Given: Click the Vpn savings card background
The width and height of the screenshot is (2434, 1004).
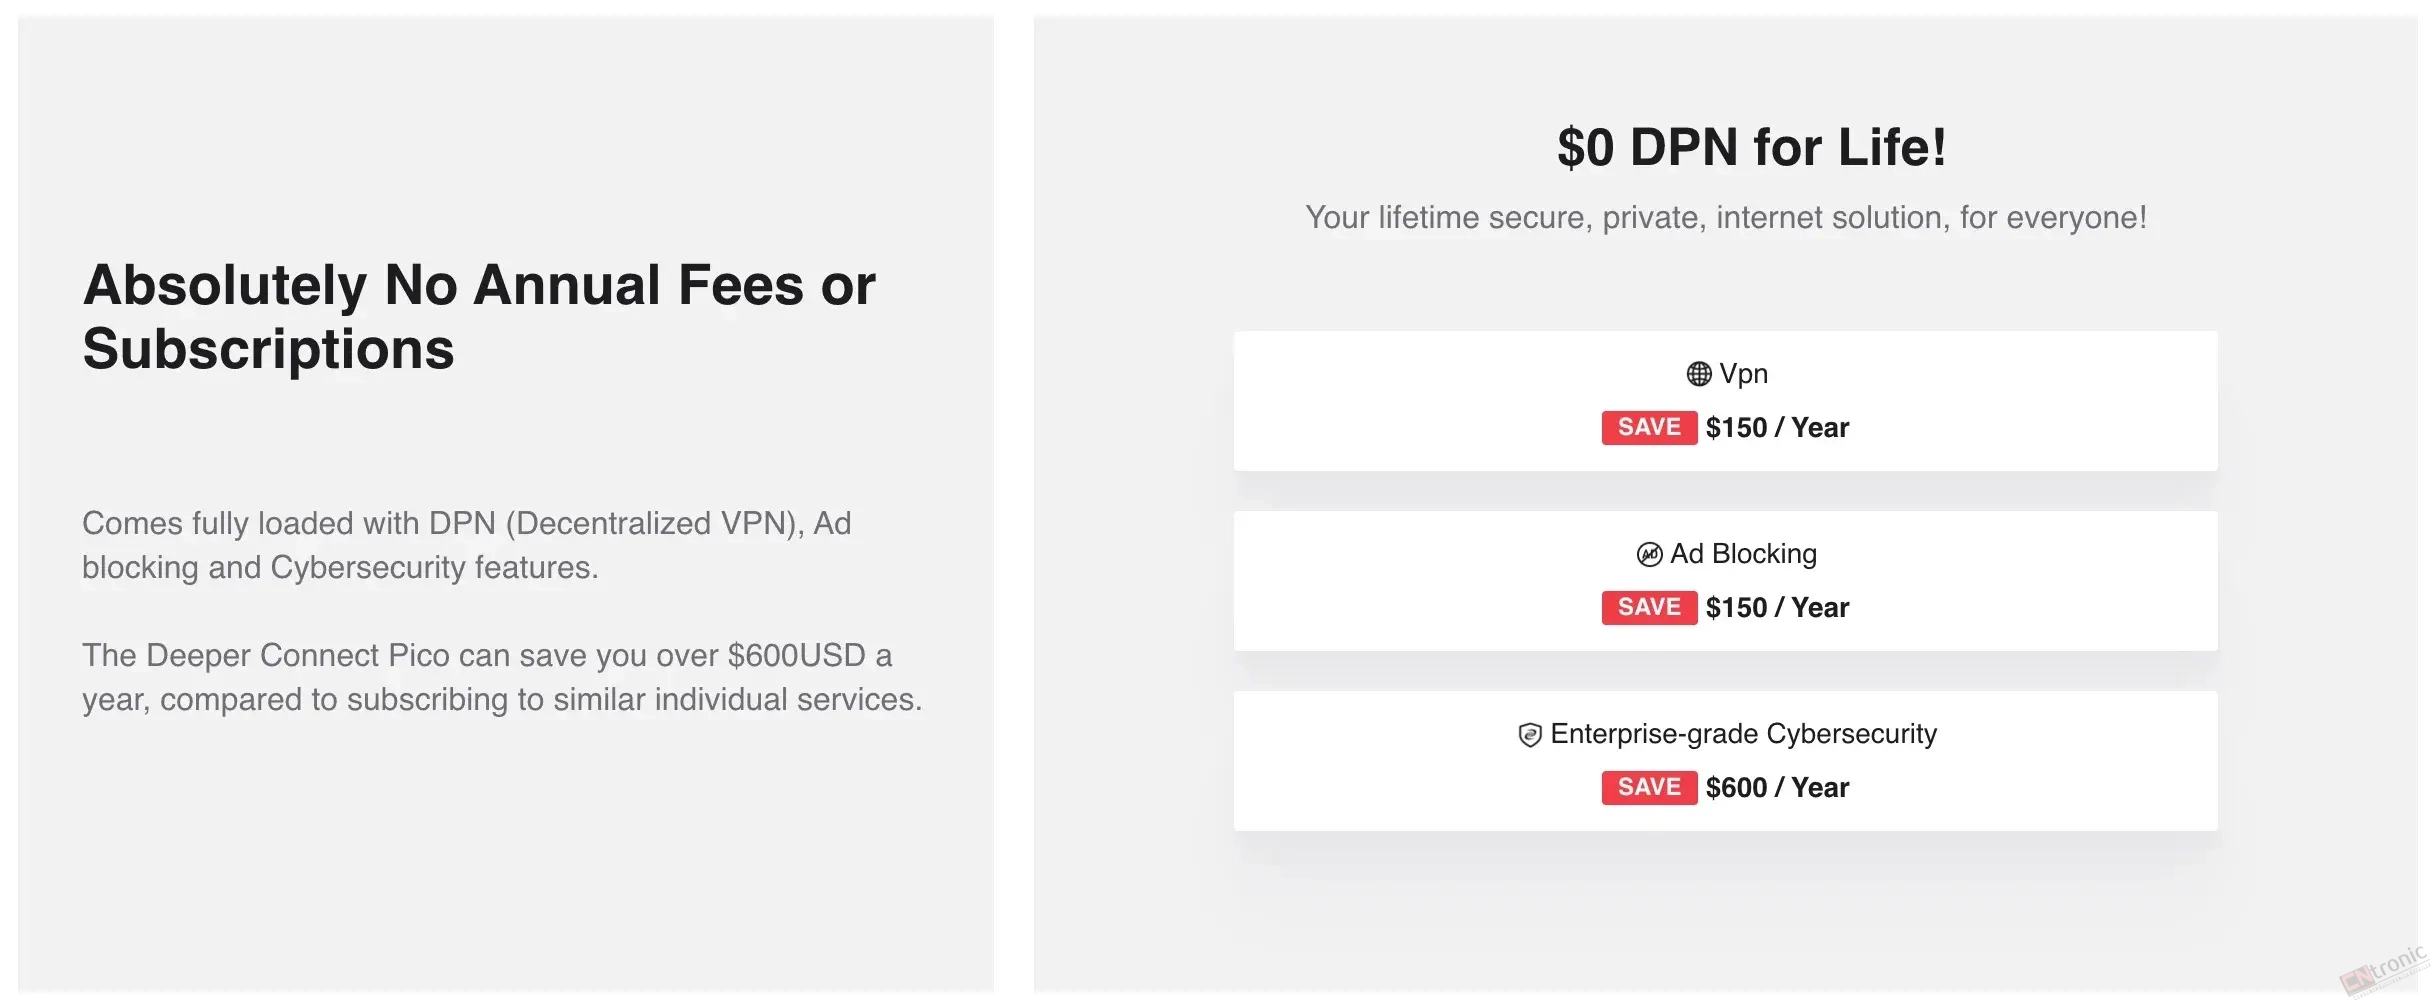Looking at the screenshot, I should click(x=1725, y=401).
